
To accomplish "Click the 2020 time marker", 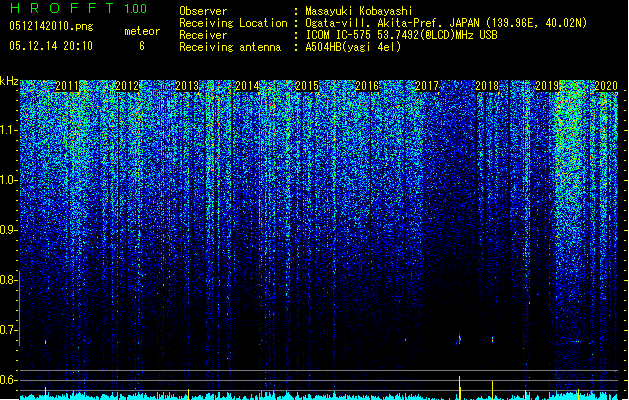I will point(606,86).
